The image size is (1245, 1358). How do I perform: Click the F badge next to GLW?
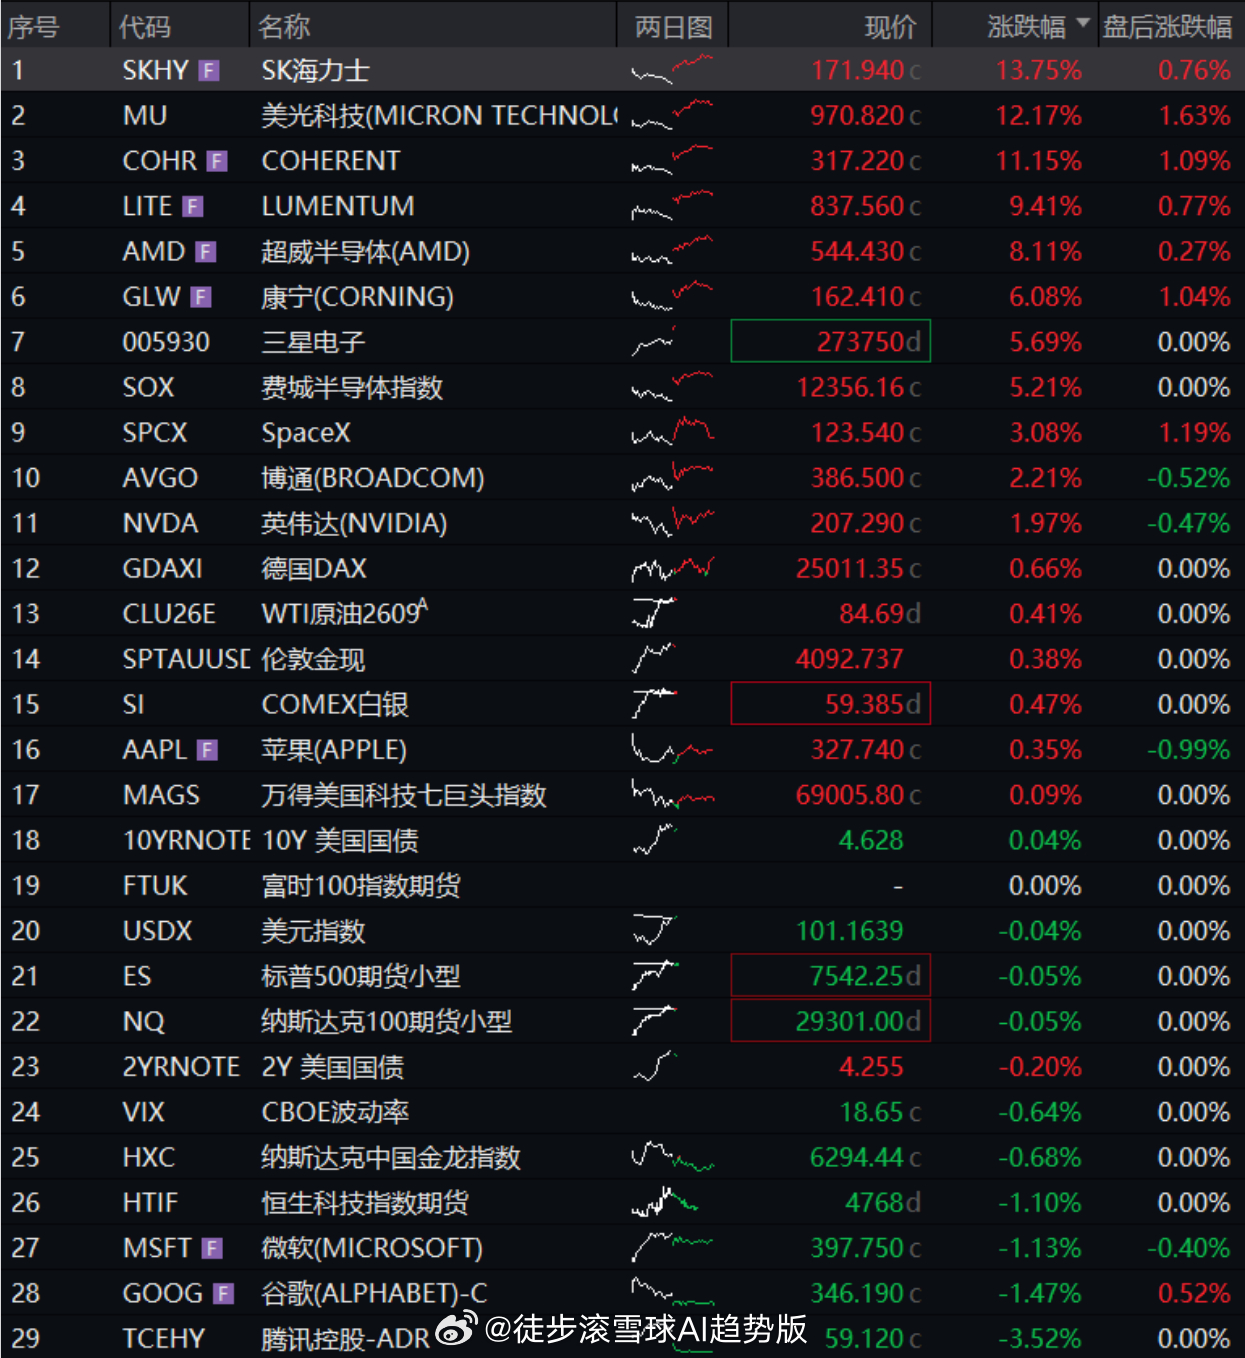point(201,297)
